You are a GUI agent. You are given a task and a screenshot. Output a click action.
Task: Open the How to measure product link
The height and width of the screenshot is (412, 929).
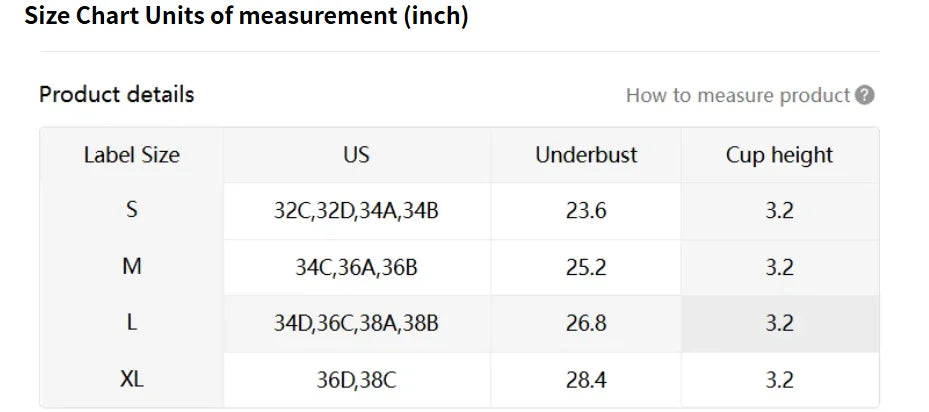(x=737, y=96)
